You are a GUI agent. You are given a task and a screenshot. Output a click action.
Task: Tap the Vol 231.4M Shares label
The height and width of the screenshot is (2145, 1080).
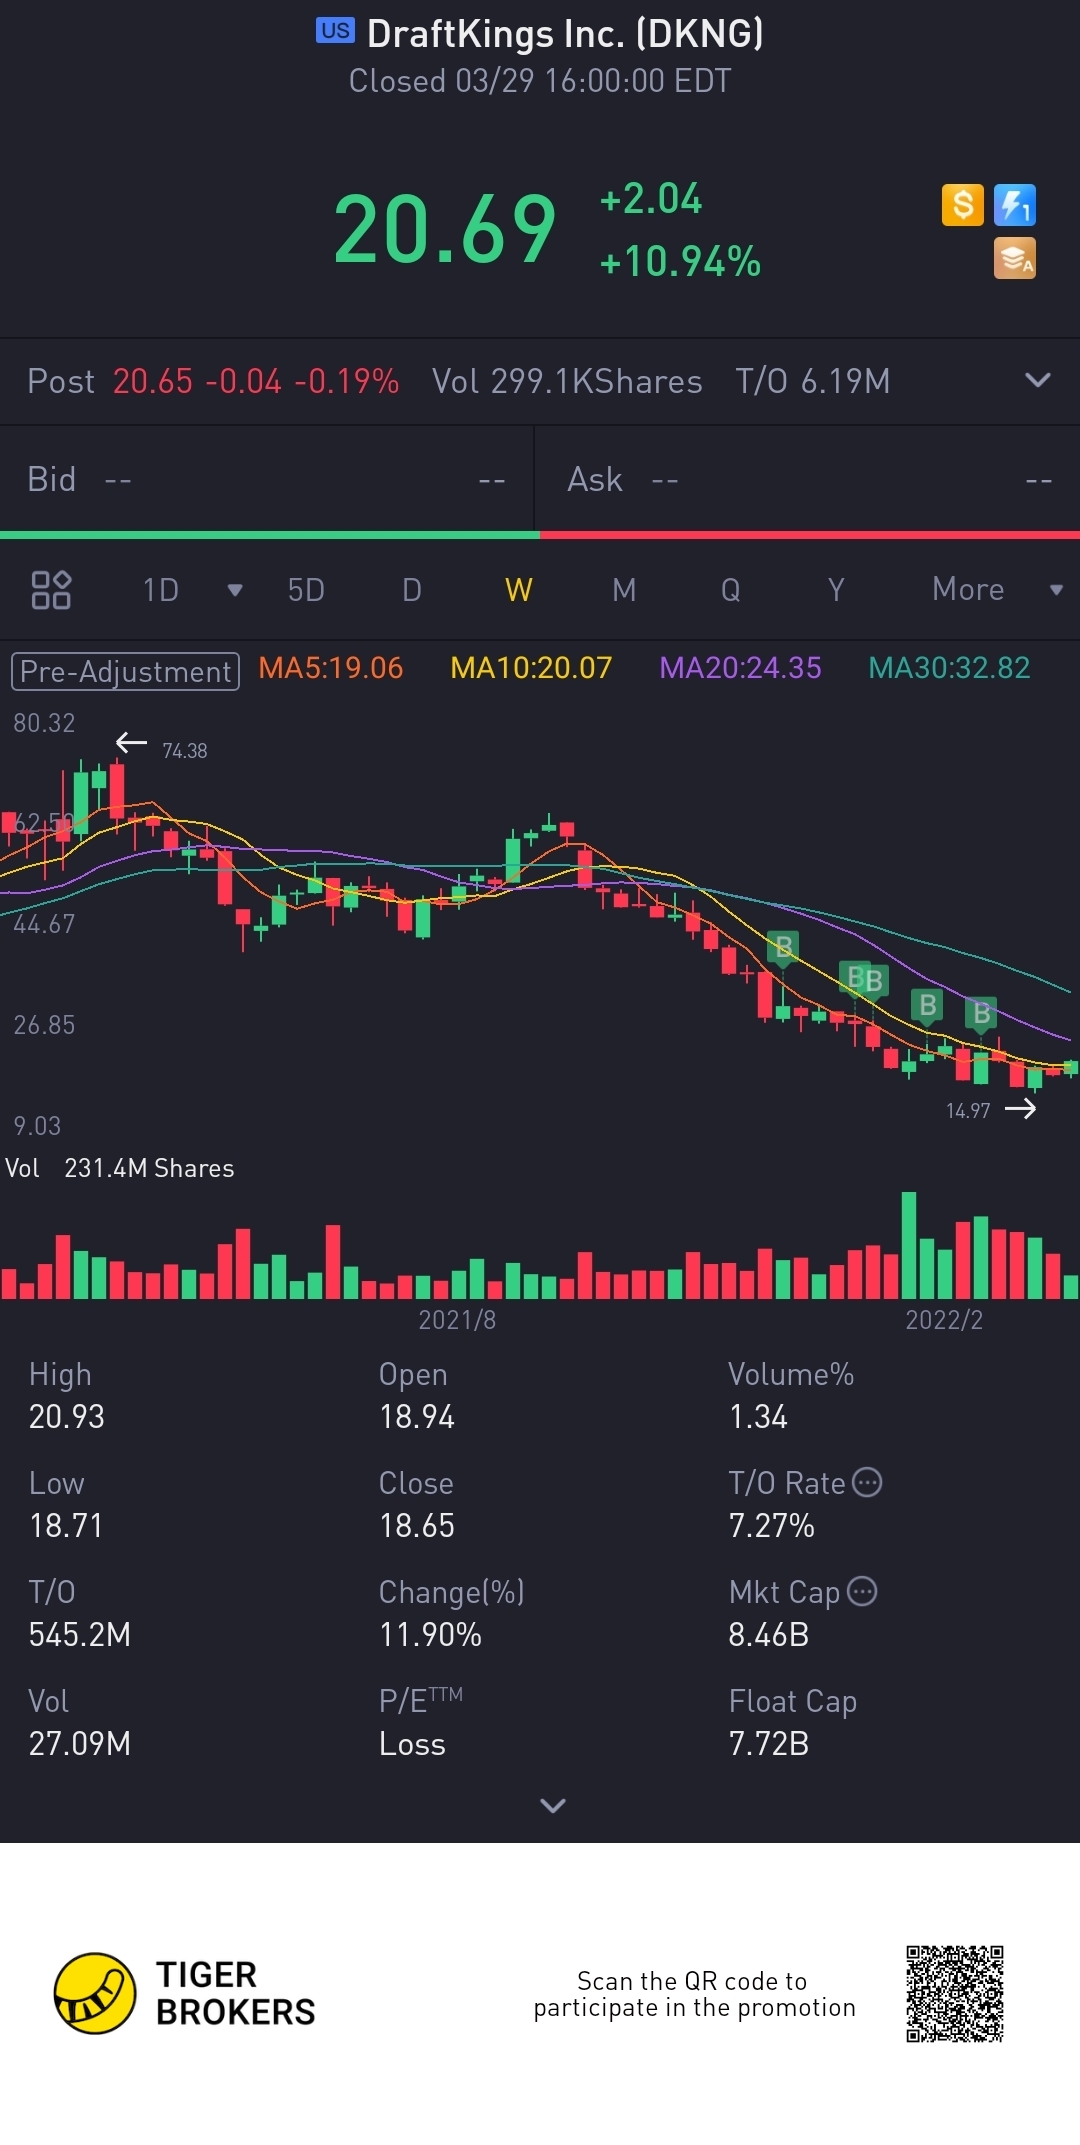[x=120, y=1168]
